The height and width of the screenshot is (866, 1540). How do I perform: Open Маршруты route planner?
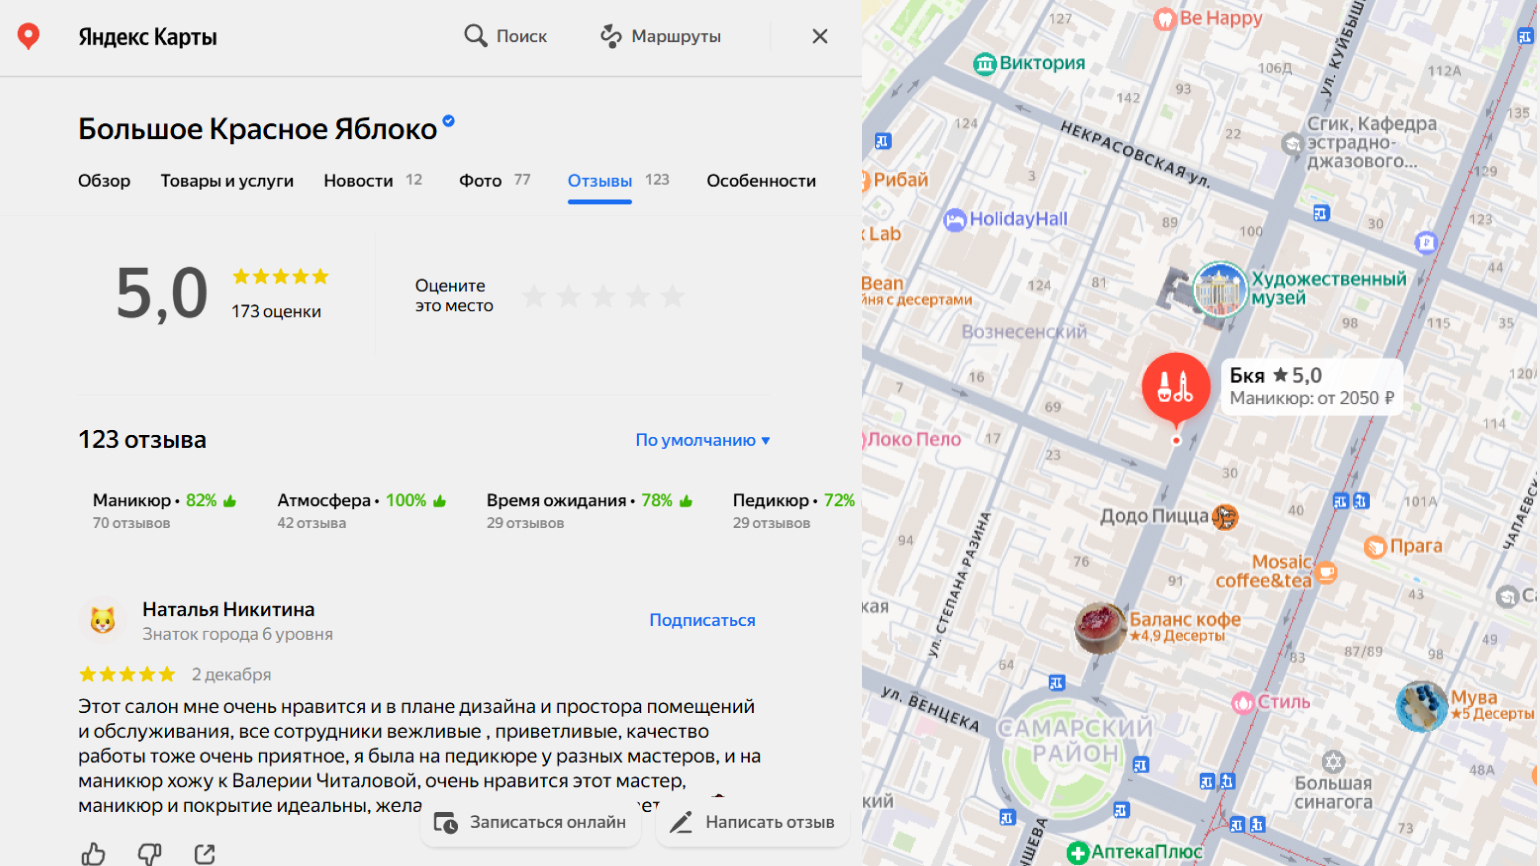click(x=661, y=36)
